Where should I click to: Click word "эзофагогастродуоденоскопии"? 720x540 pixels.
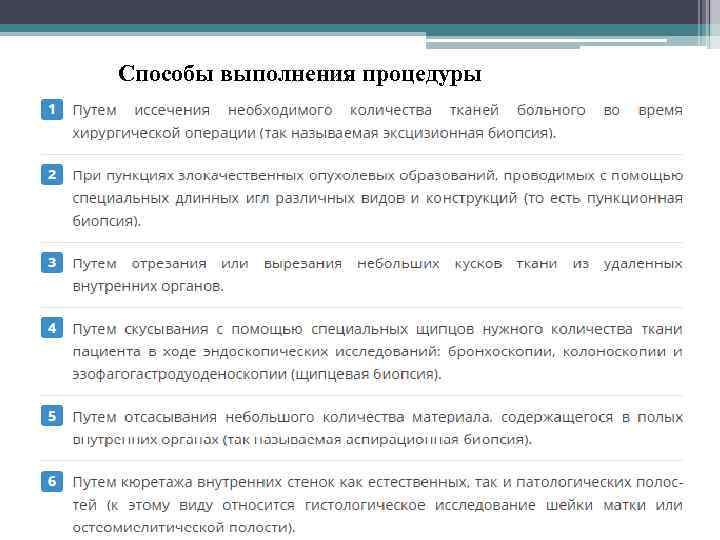click(x=180, y=374)
